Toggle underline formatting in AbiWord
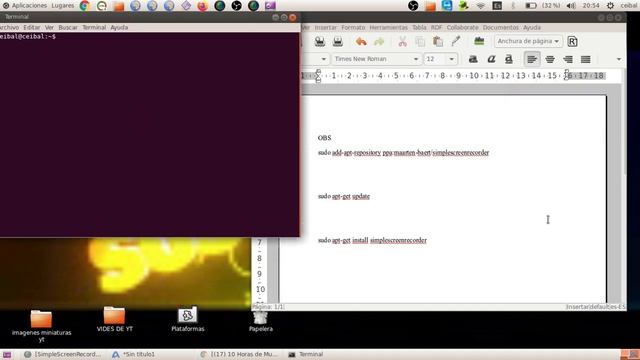The image size is (640, 360). 509,59
